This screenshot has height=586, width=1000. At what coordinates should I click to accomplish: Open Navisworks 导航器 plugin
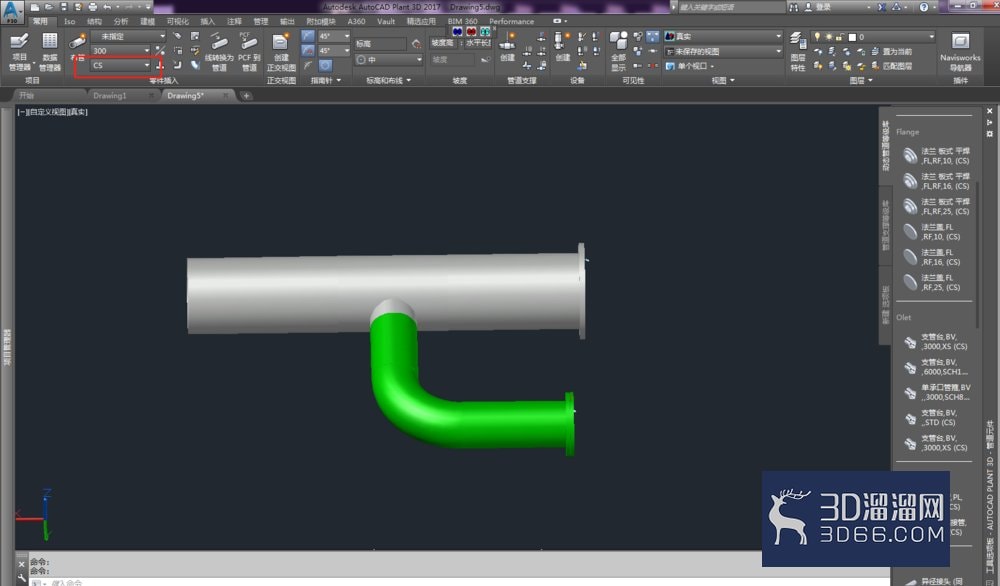pyautogui.click(x=960, y=52)
